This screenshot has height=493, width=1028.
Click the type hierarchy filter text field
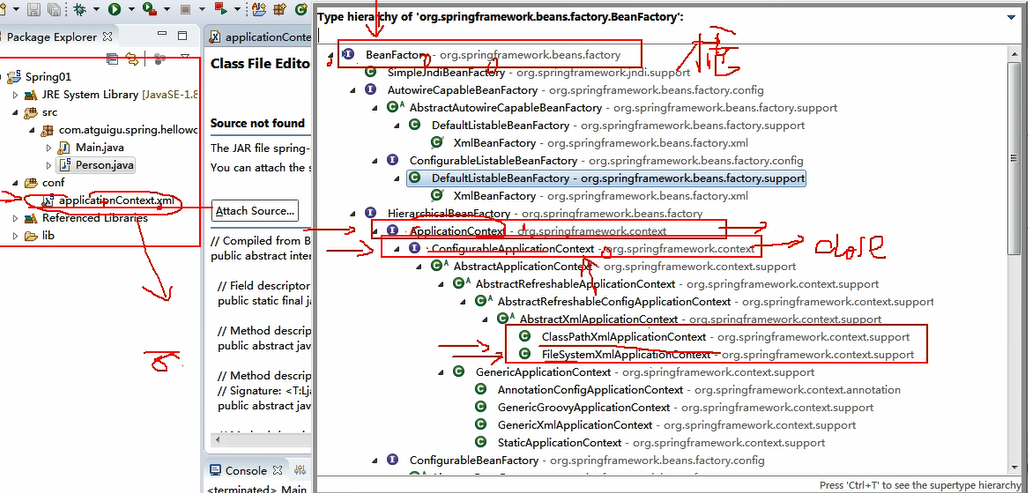coord(667,35)
